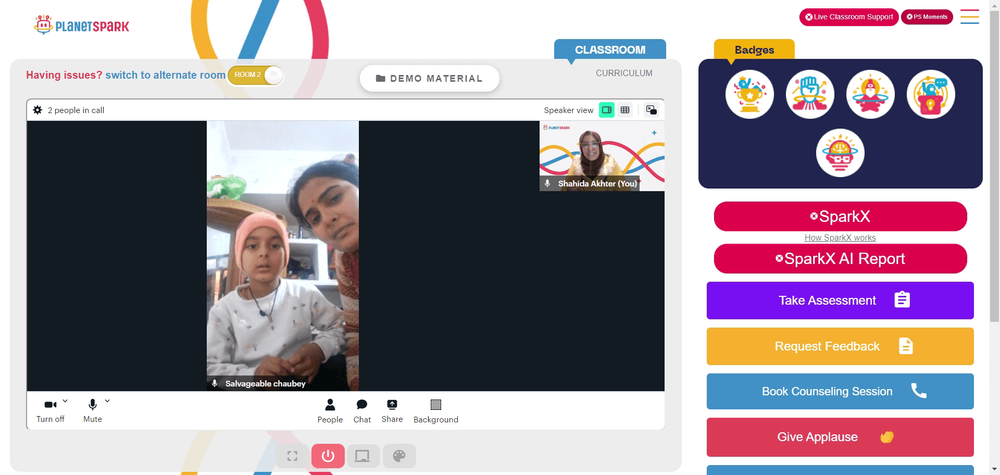
Task: Click Request Feedback button
Action: [x=840, y=346]
